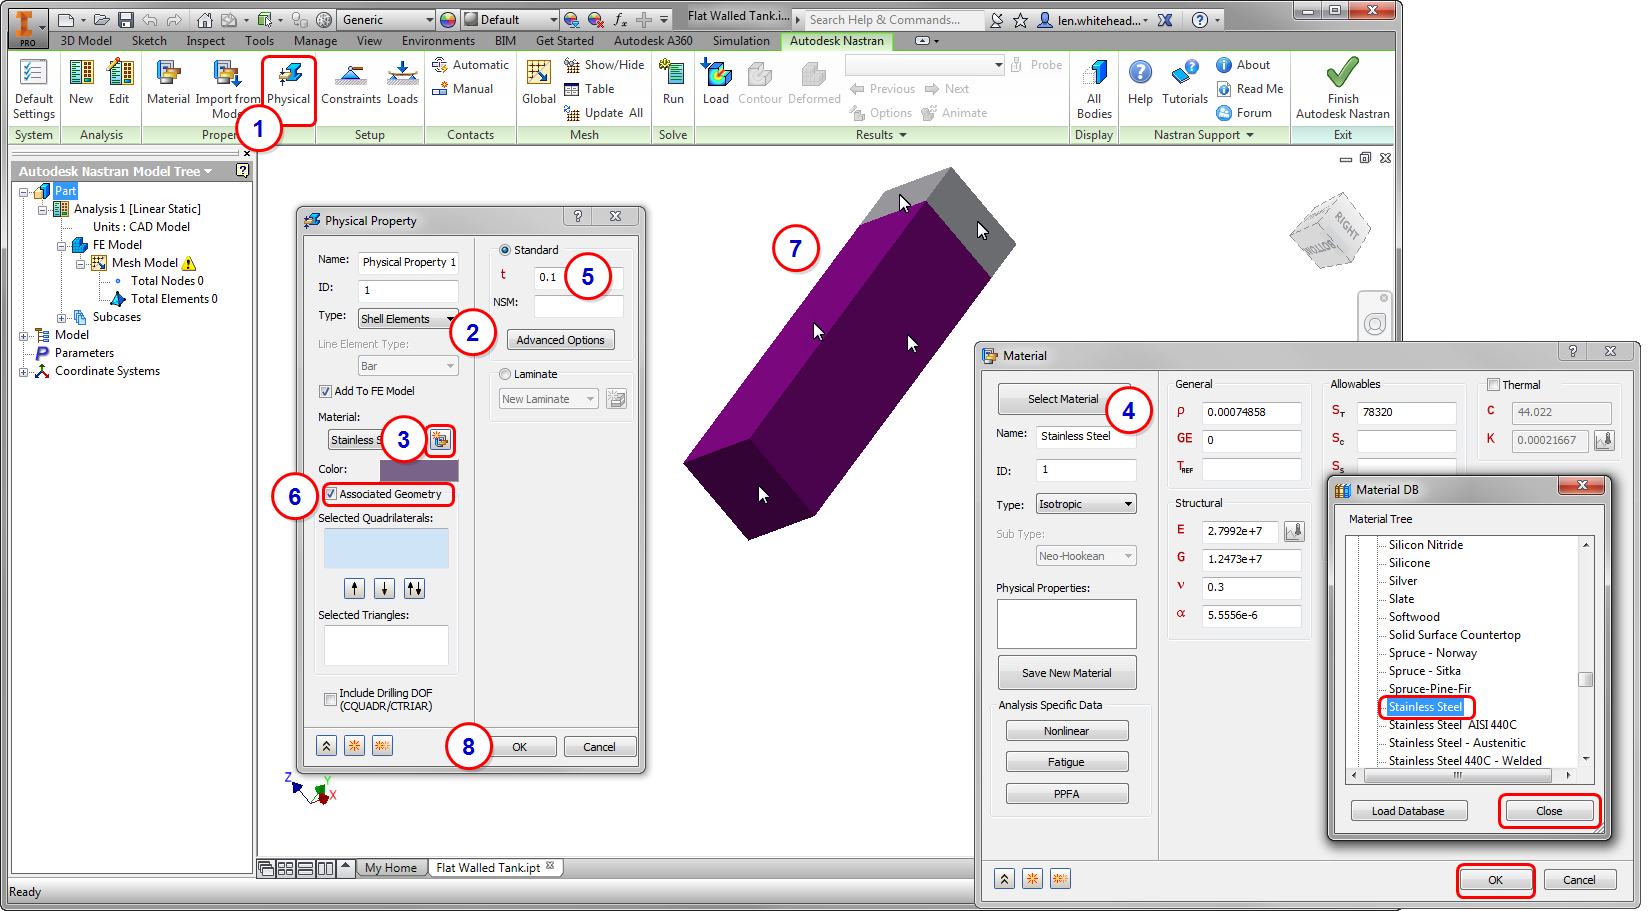Enable Thermal checkbox in Material dialog
This screenshot has width=1651, height=911.
coord(1493,385)
